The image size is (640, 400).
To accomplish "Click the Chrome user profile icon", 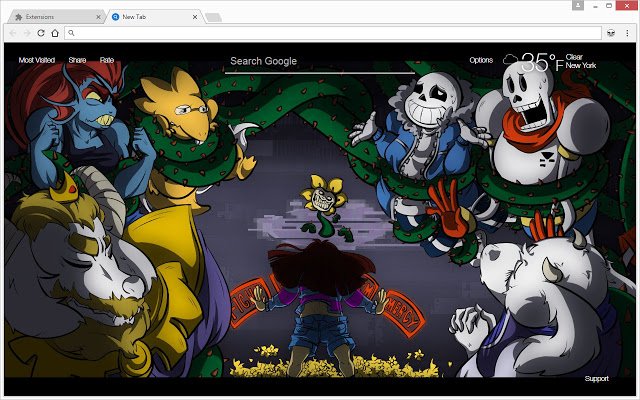I will click(x=578, y=5).
